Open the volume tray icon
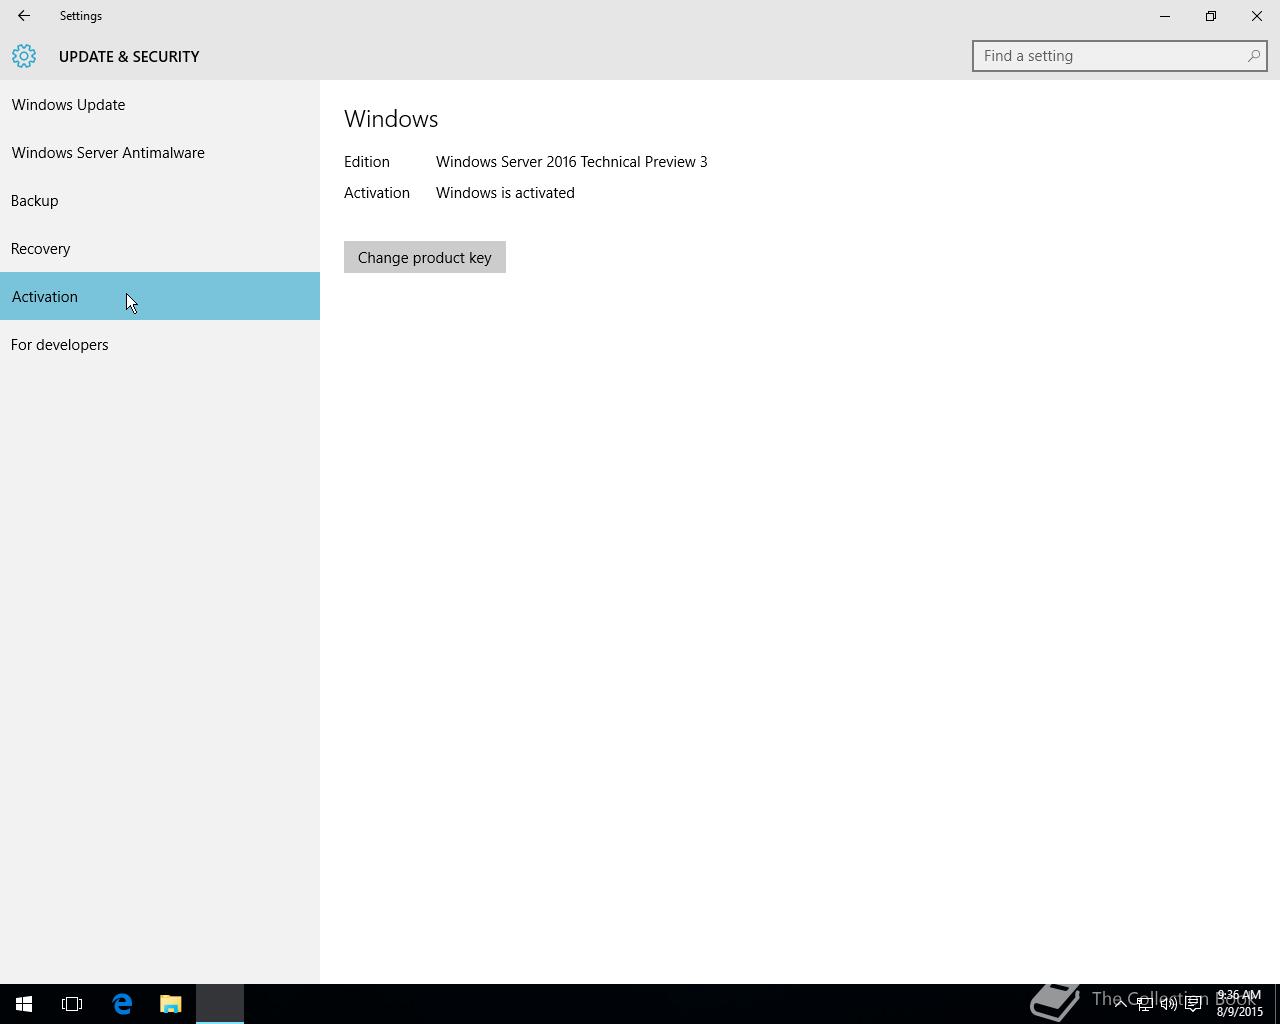 coord(1168,1004)
